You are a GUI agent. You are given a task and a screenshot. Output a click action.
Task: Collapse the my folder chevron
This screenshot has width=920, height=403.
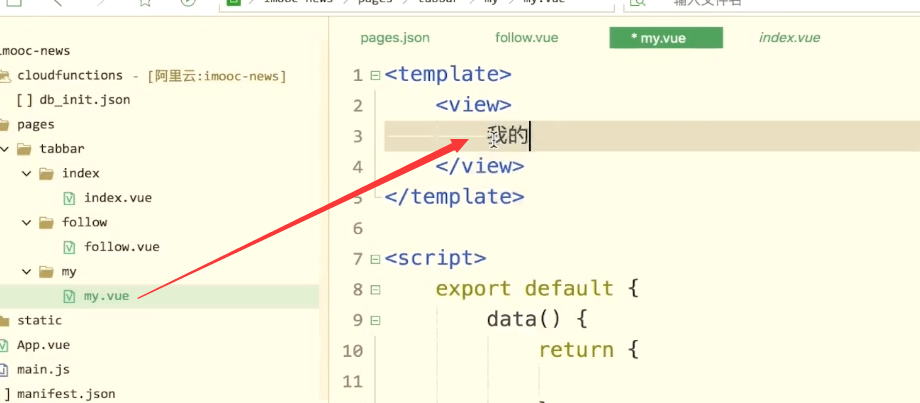click(x=26, y=272)
